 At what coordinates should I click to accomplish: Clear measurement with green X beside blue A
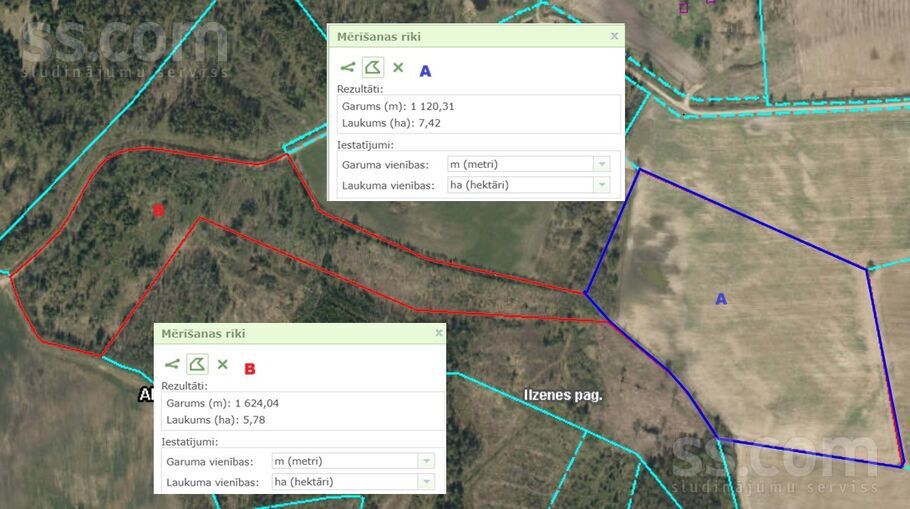click(398, 68)
